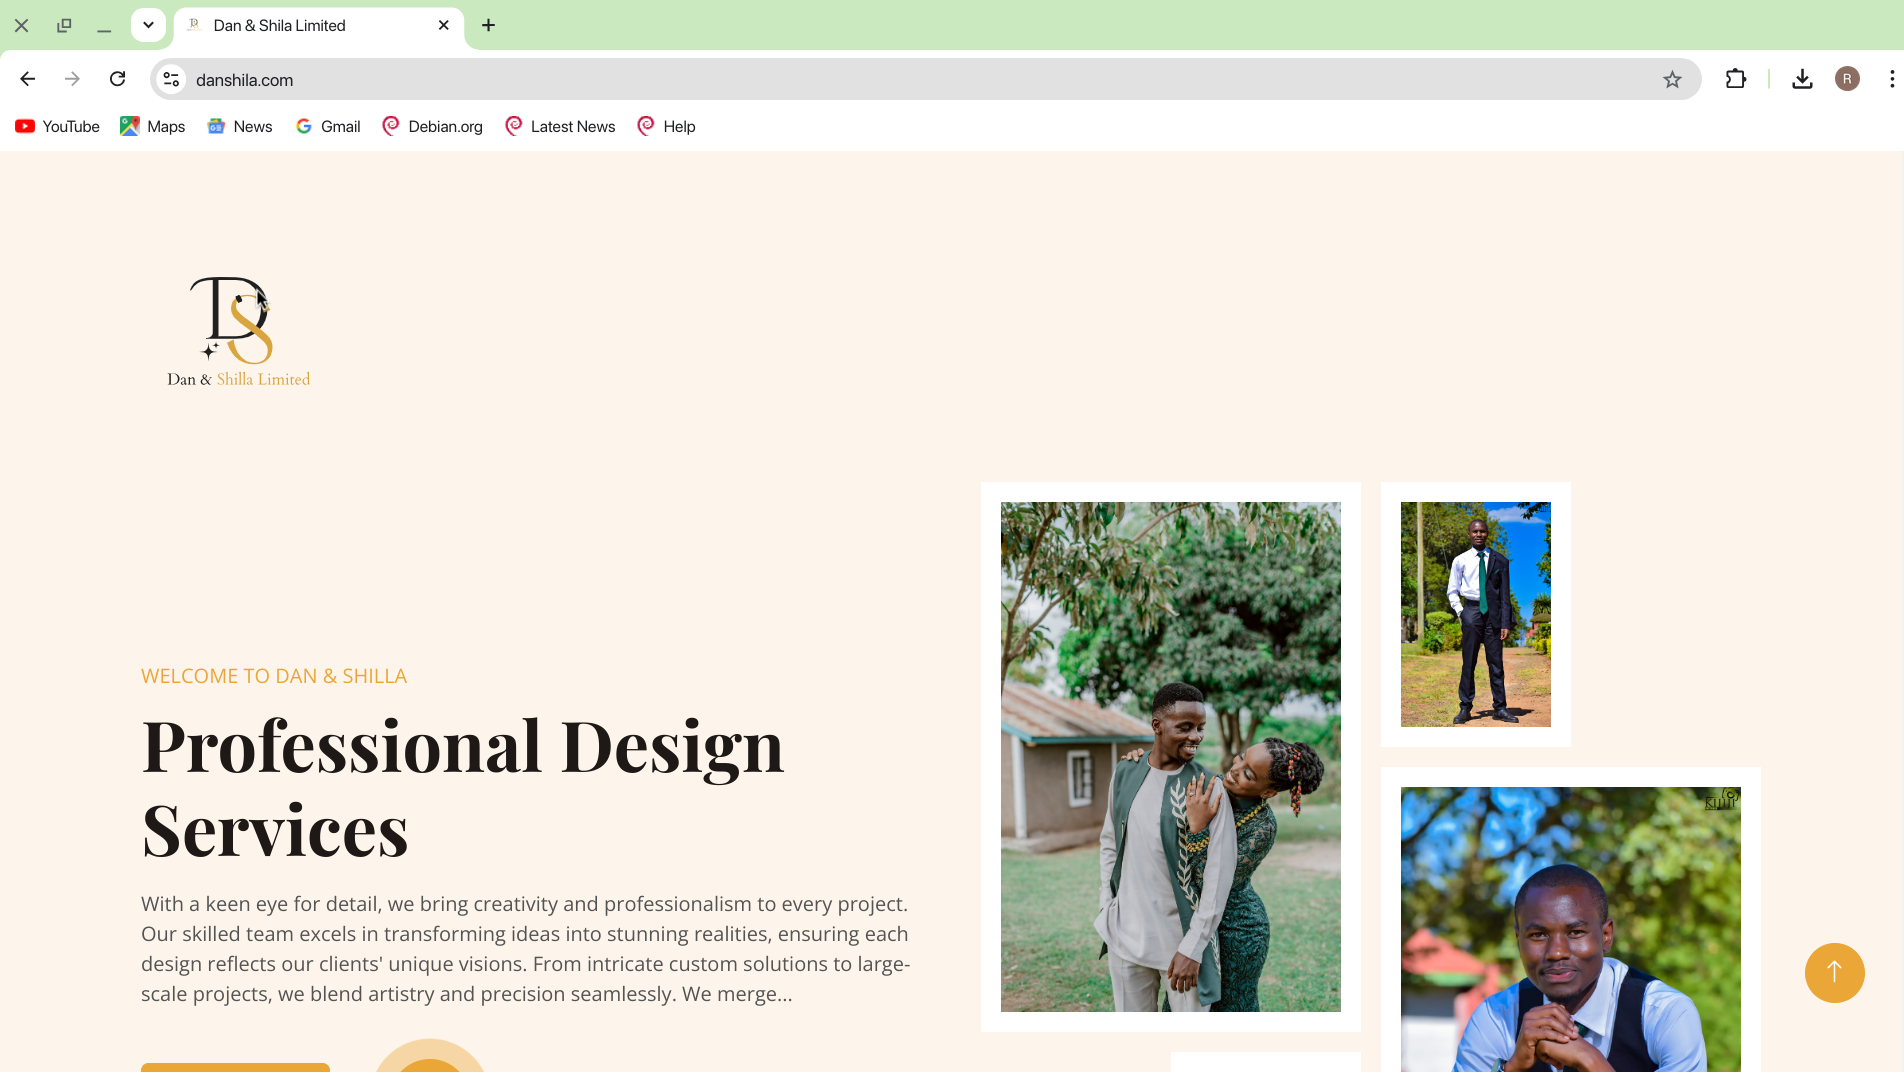
Task: Go back to the previous page
Action: click(x=28, y=79)
